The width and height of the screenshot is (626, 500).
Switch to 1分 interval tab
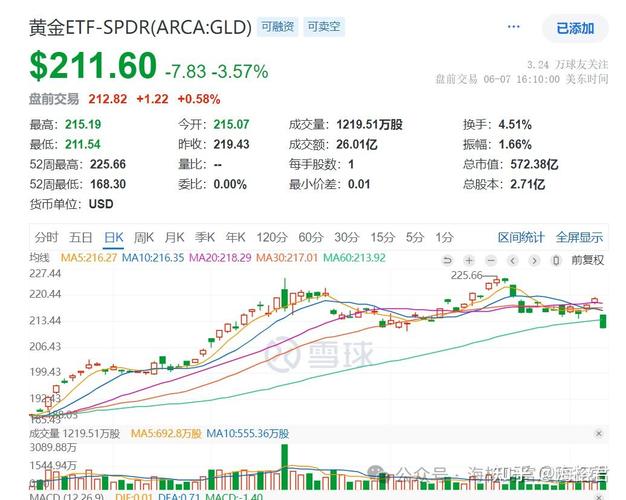tap(444, 237)
